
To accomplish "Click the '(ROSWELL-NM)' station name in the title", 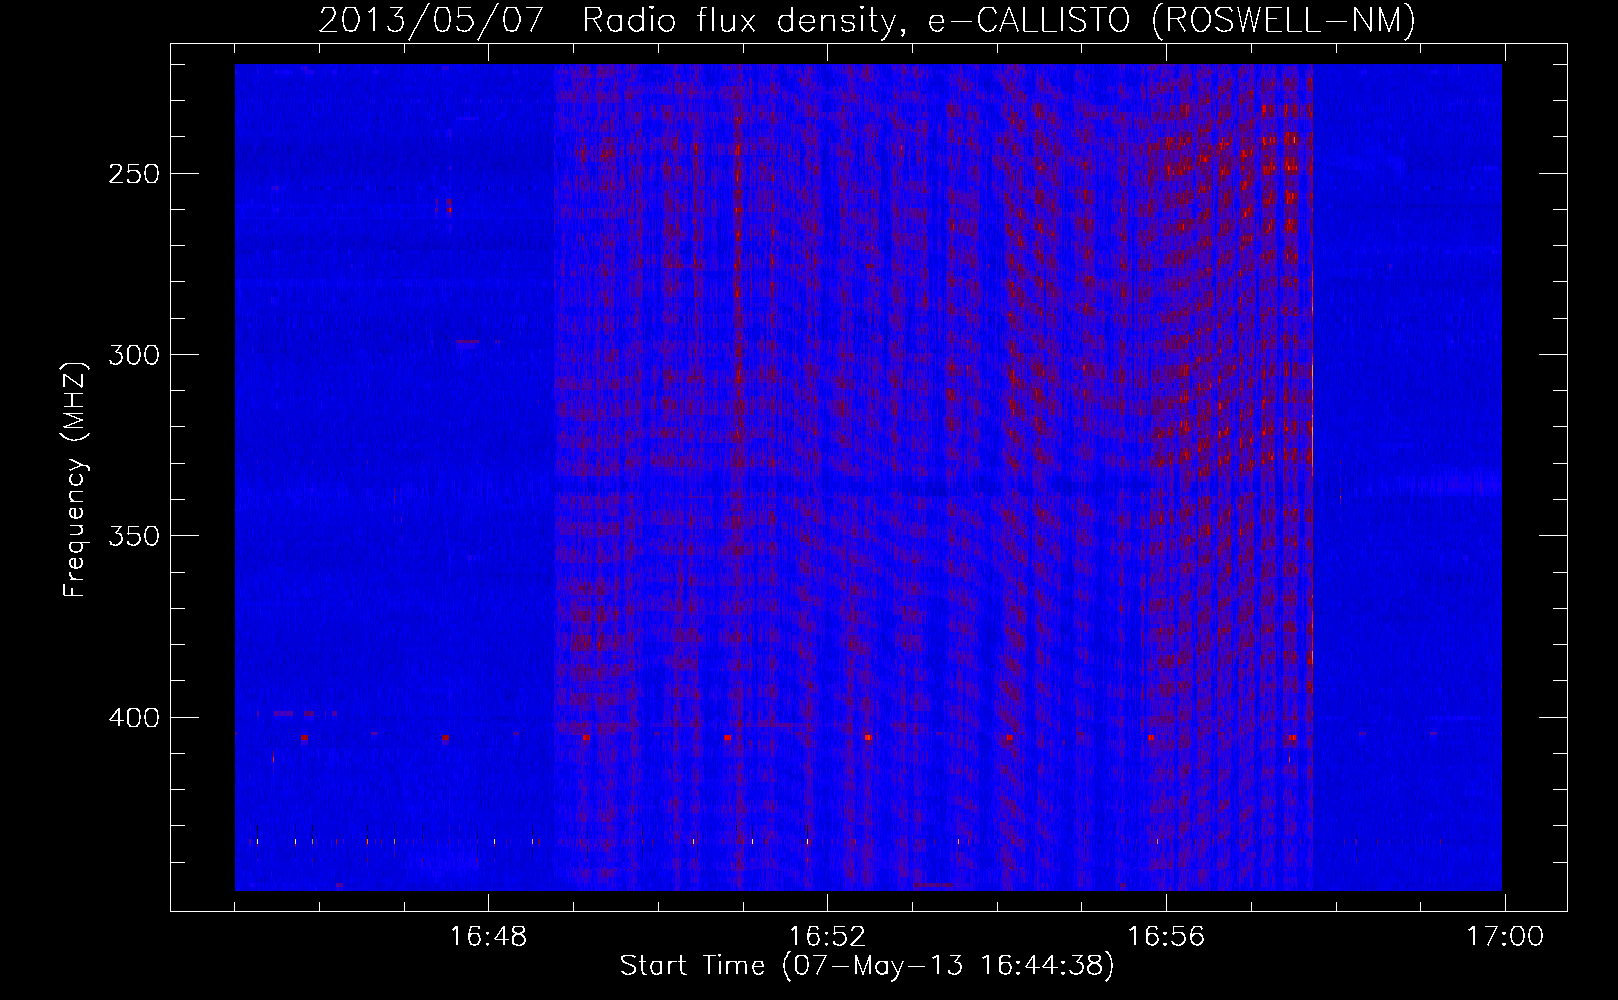I will click(1284, 20).
